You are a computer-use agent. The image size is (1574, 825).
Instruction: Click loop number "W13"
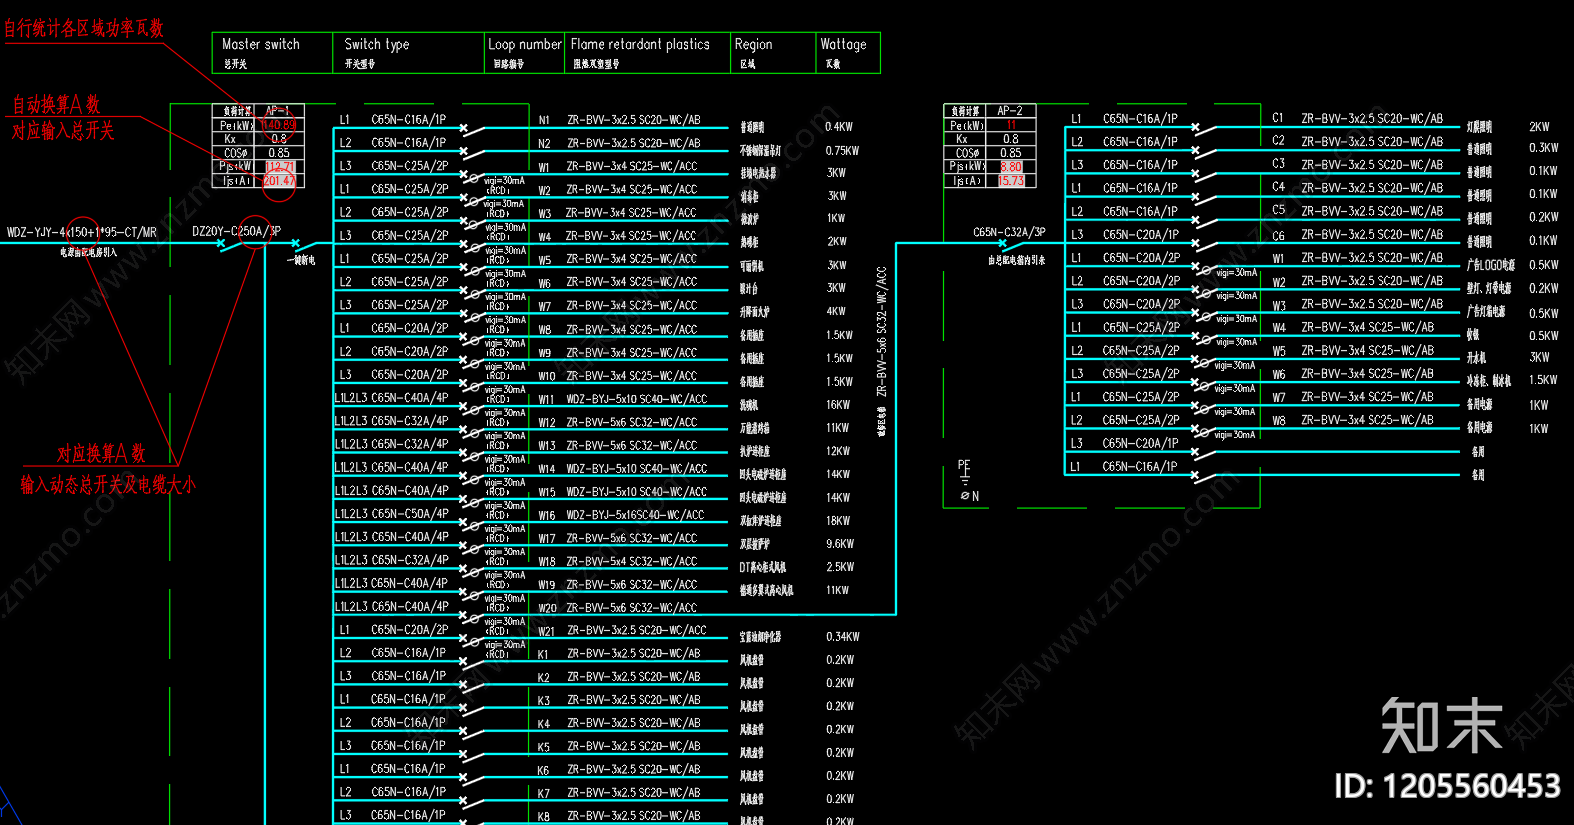pyautogui.click(x=547, y=446)
